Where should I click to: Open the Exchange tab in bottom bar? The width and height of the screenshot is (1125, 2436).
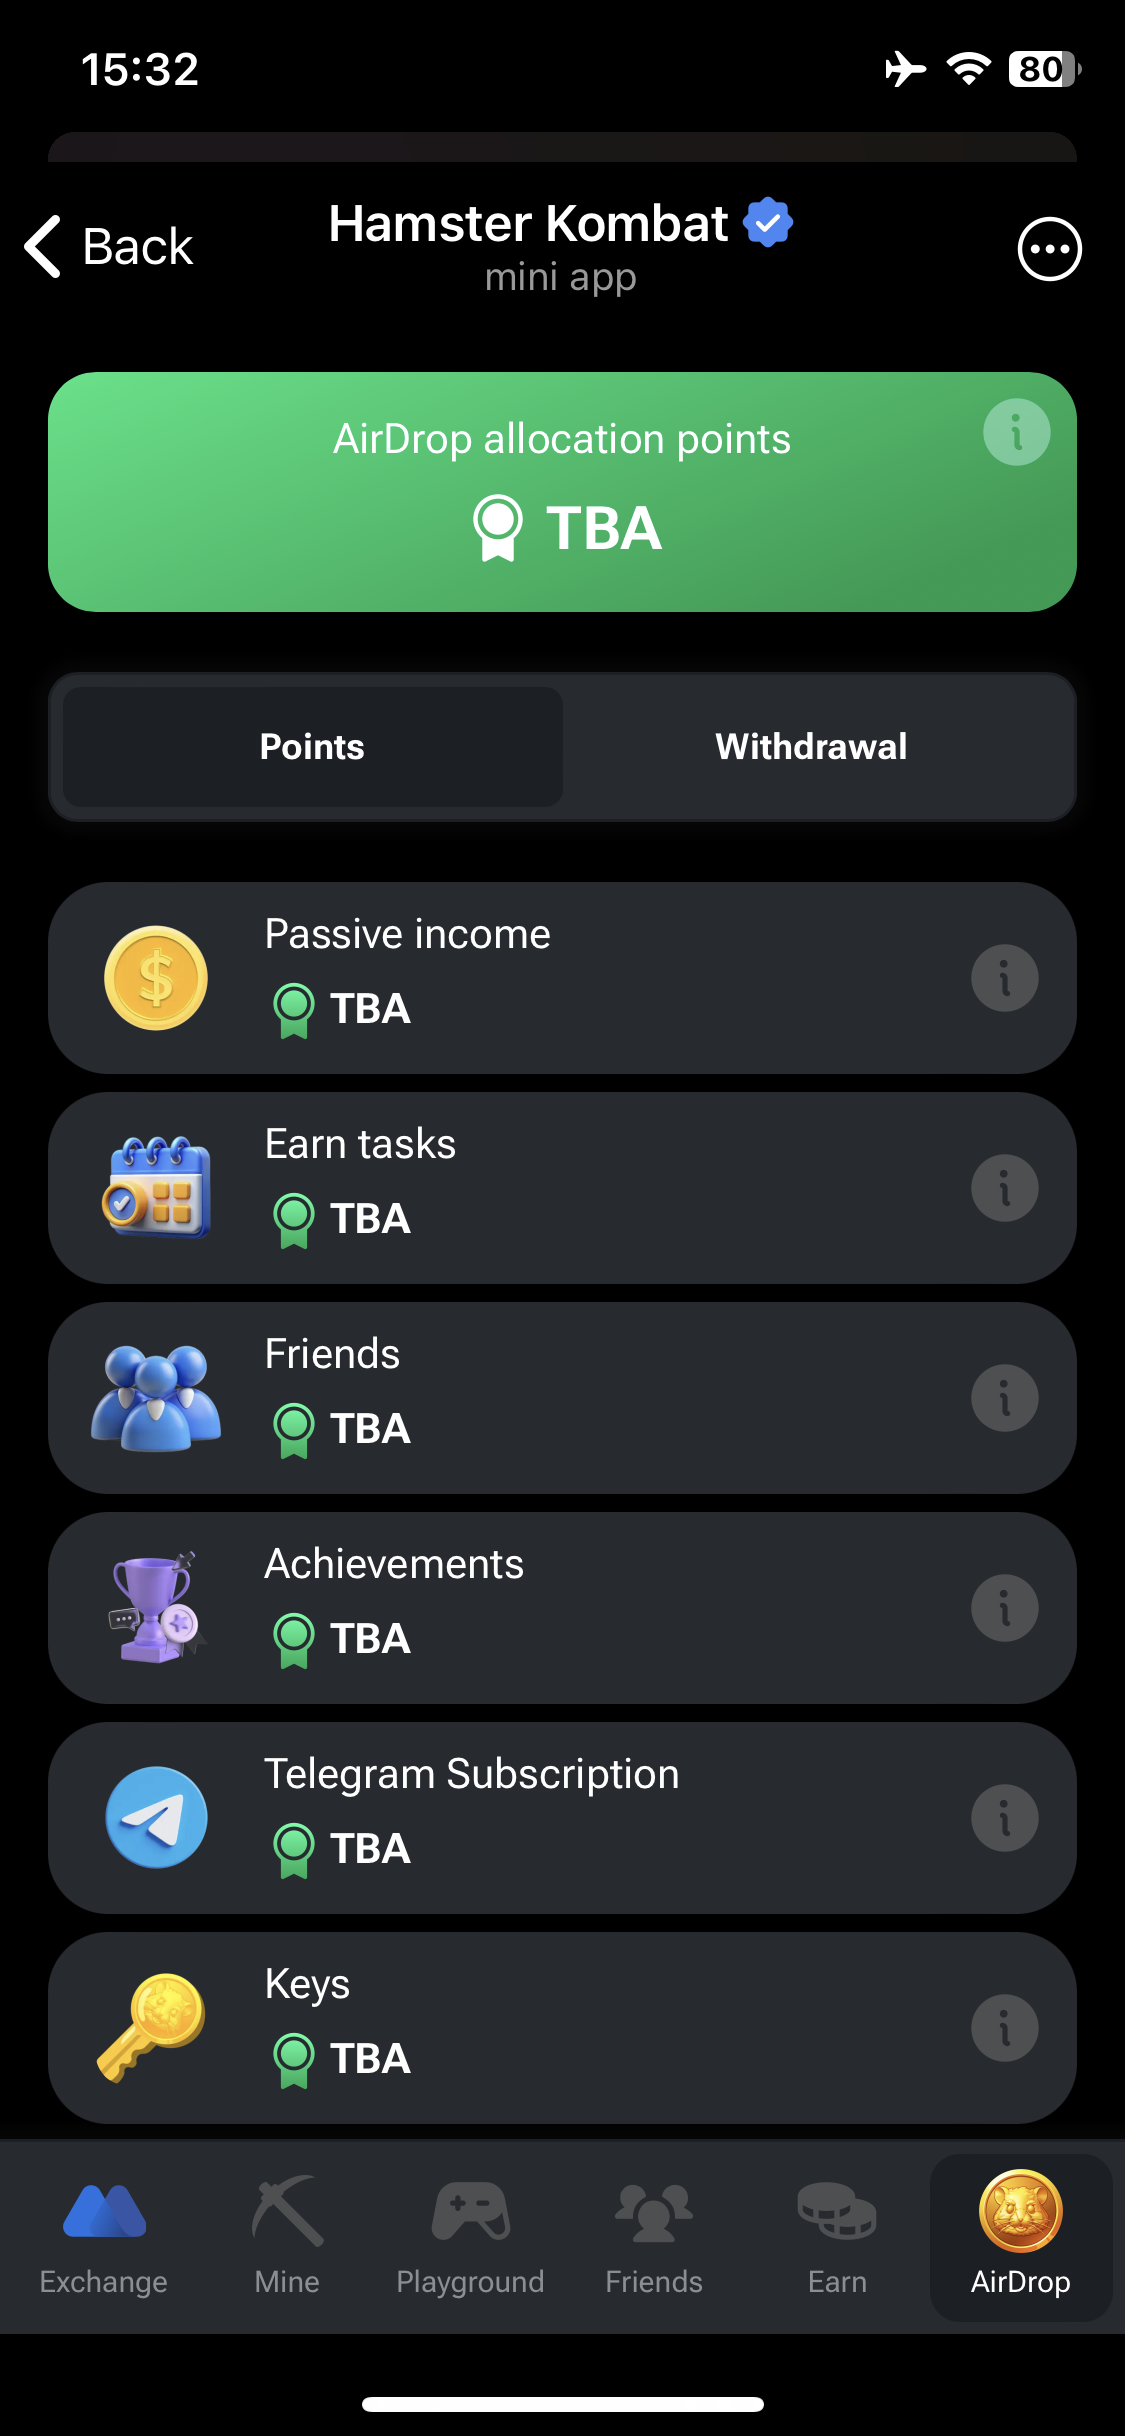coord(104,2237)
